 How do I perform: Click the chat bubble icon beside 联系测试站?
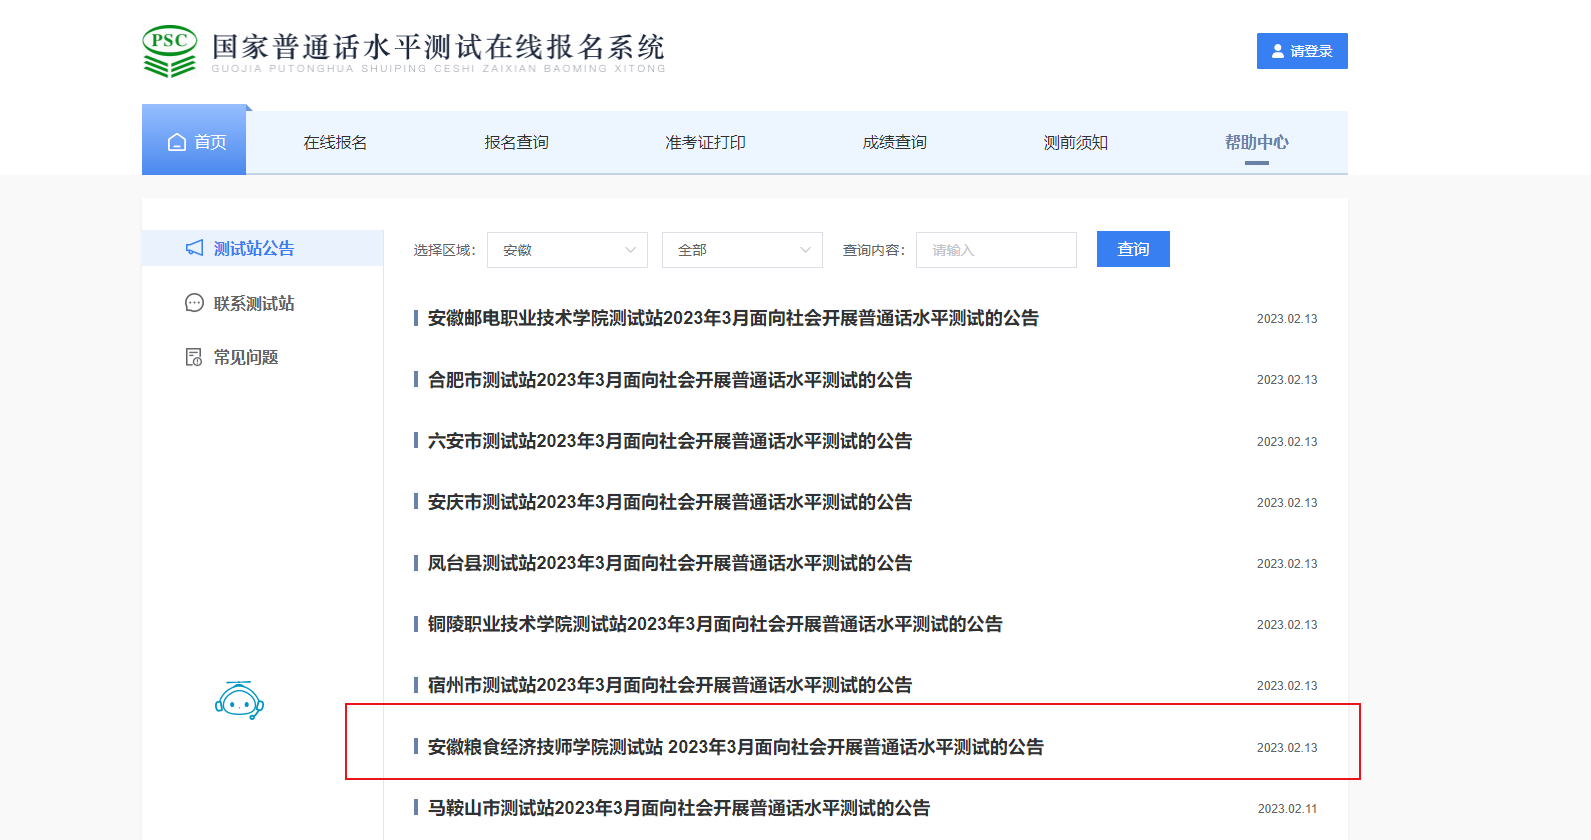click(194, 303)
